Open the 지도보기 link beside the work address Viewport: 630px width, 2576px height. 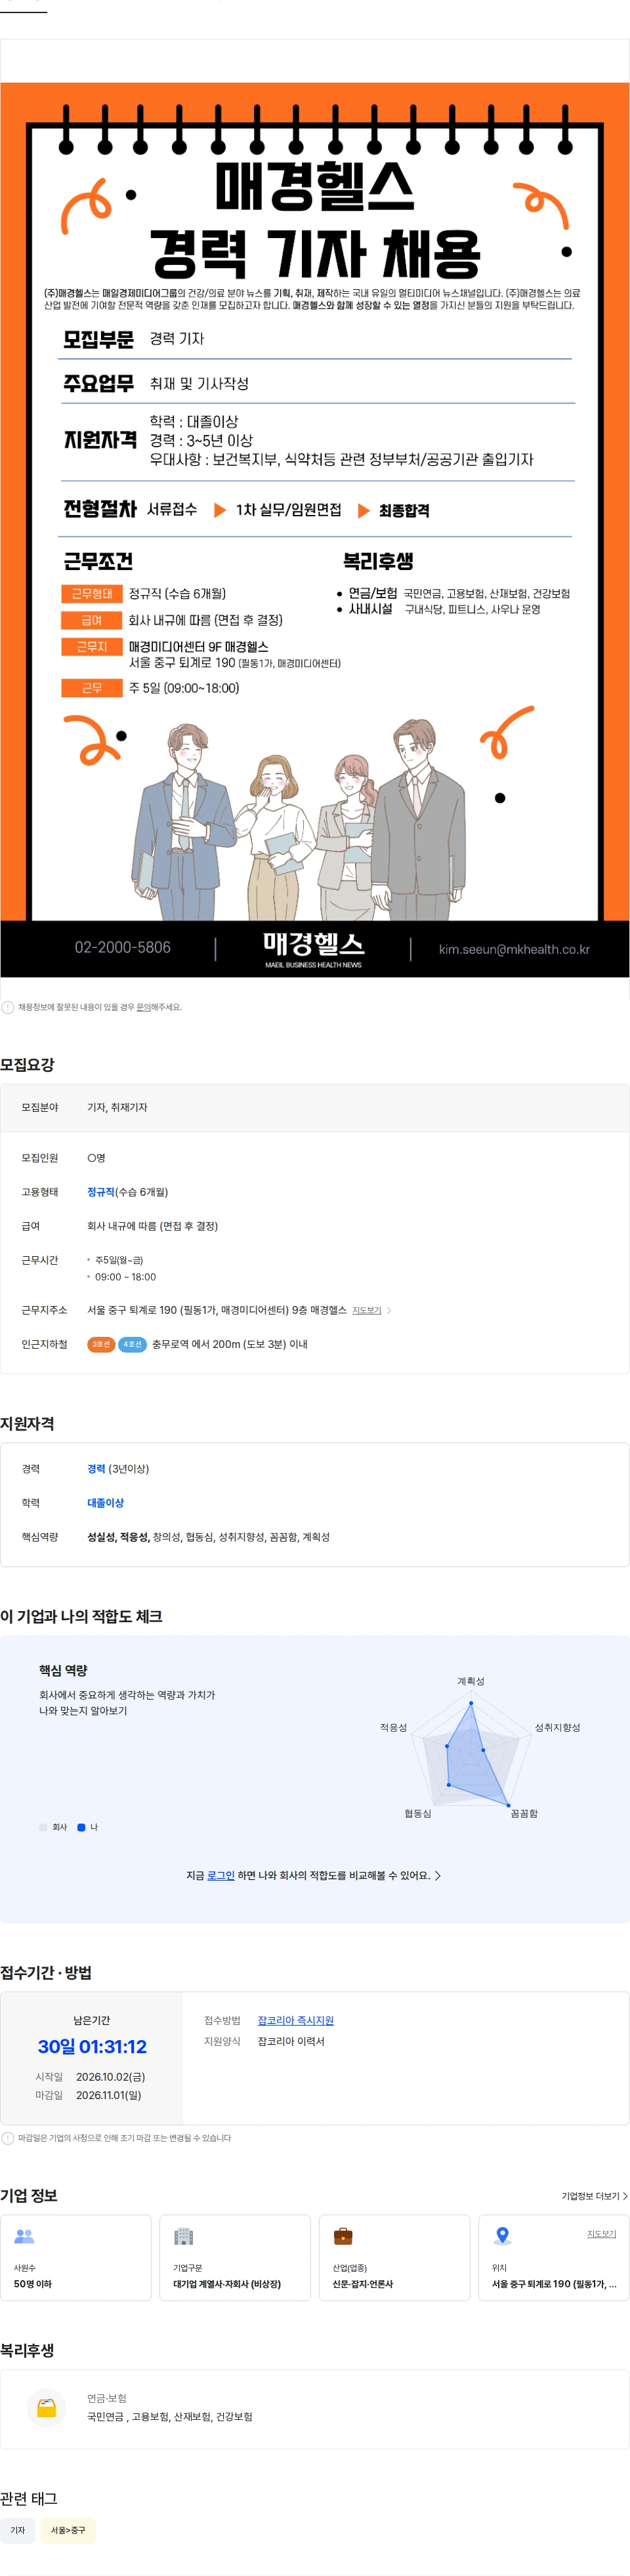click(366, 1310)
